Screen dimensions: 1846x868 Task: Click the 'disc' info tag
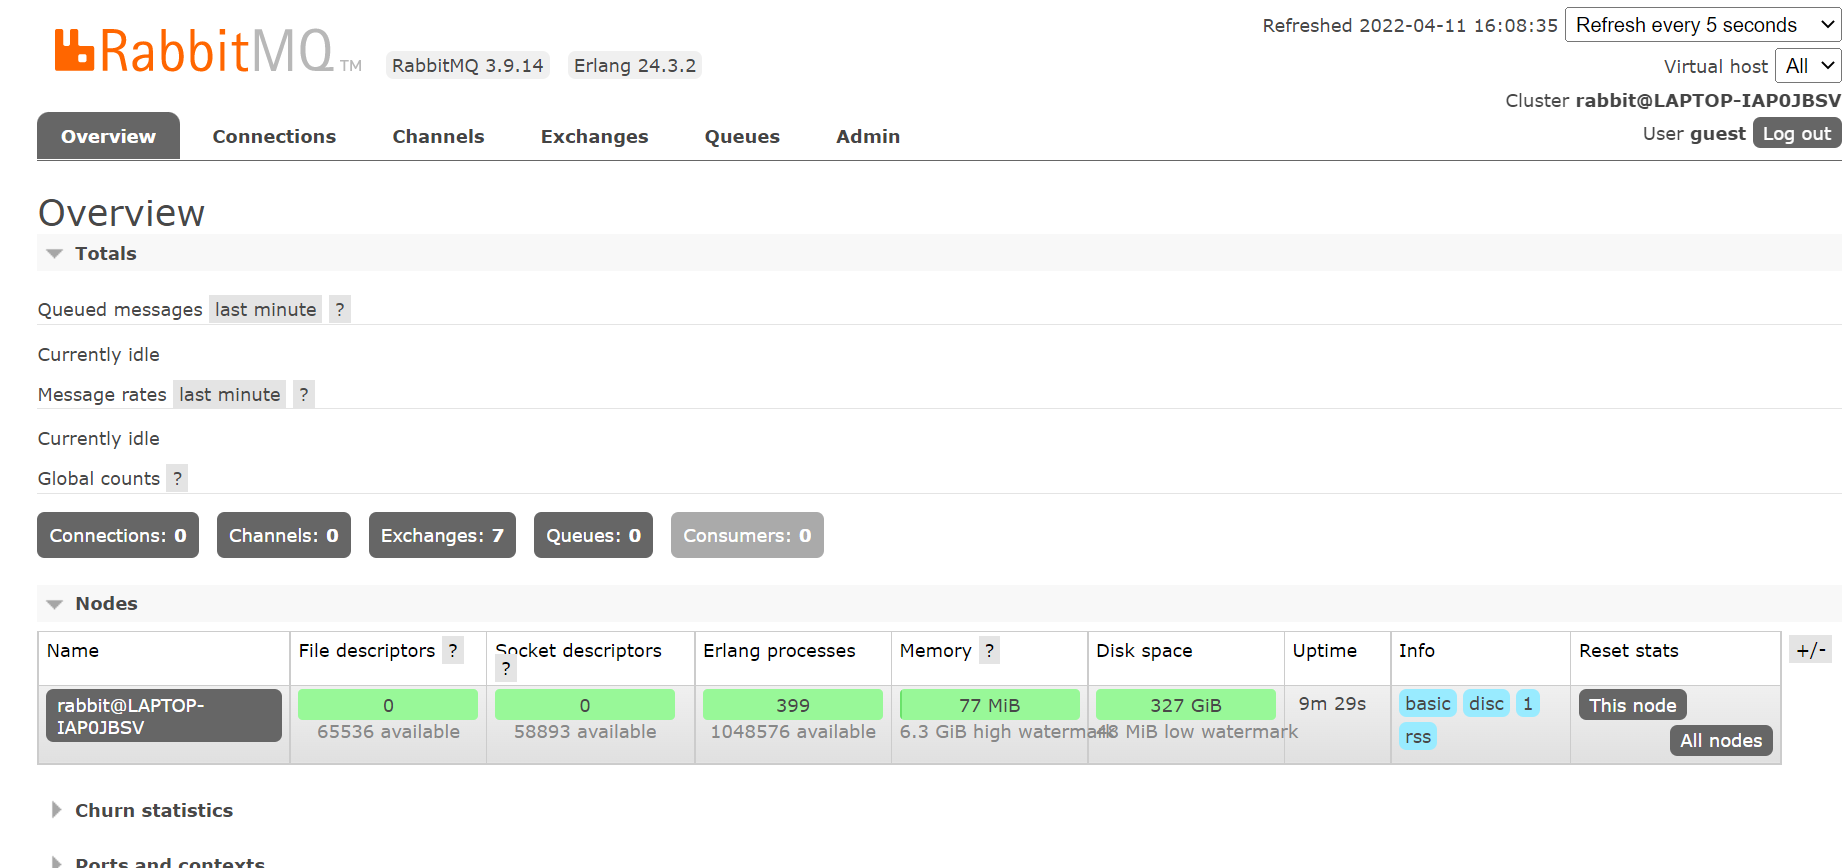click(x=1486, y=704)
